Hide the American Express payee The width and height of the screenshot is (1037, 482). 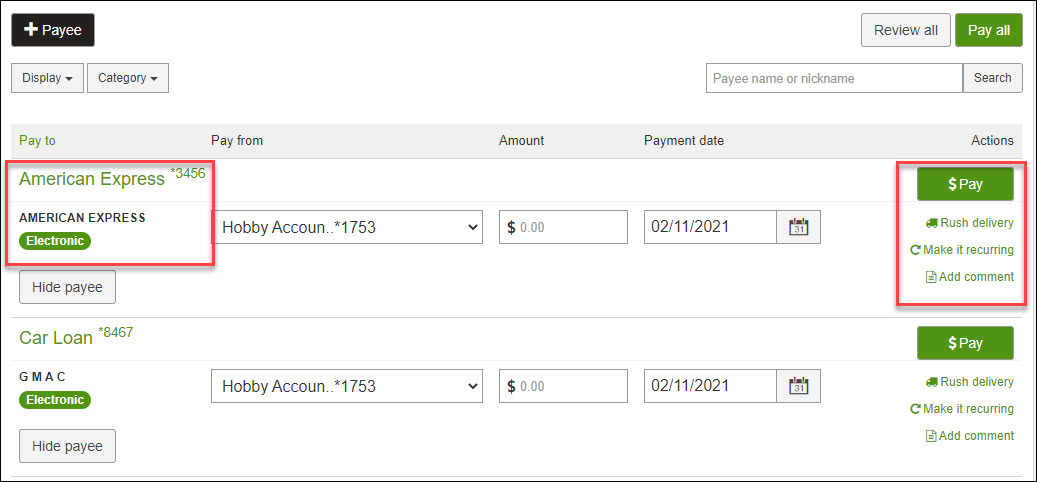[x=67, y=287]
